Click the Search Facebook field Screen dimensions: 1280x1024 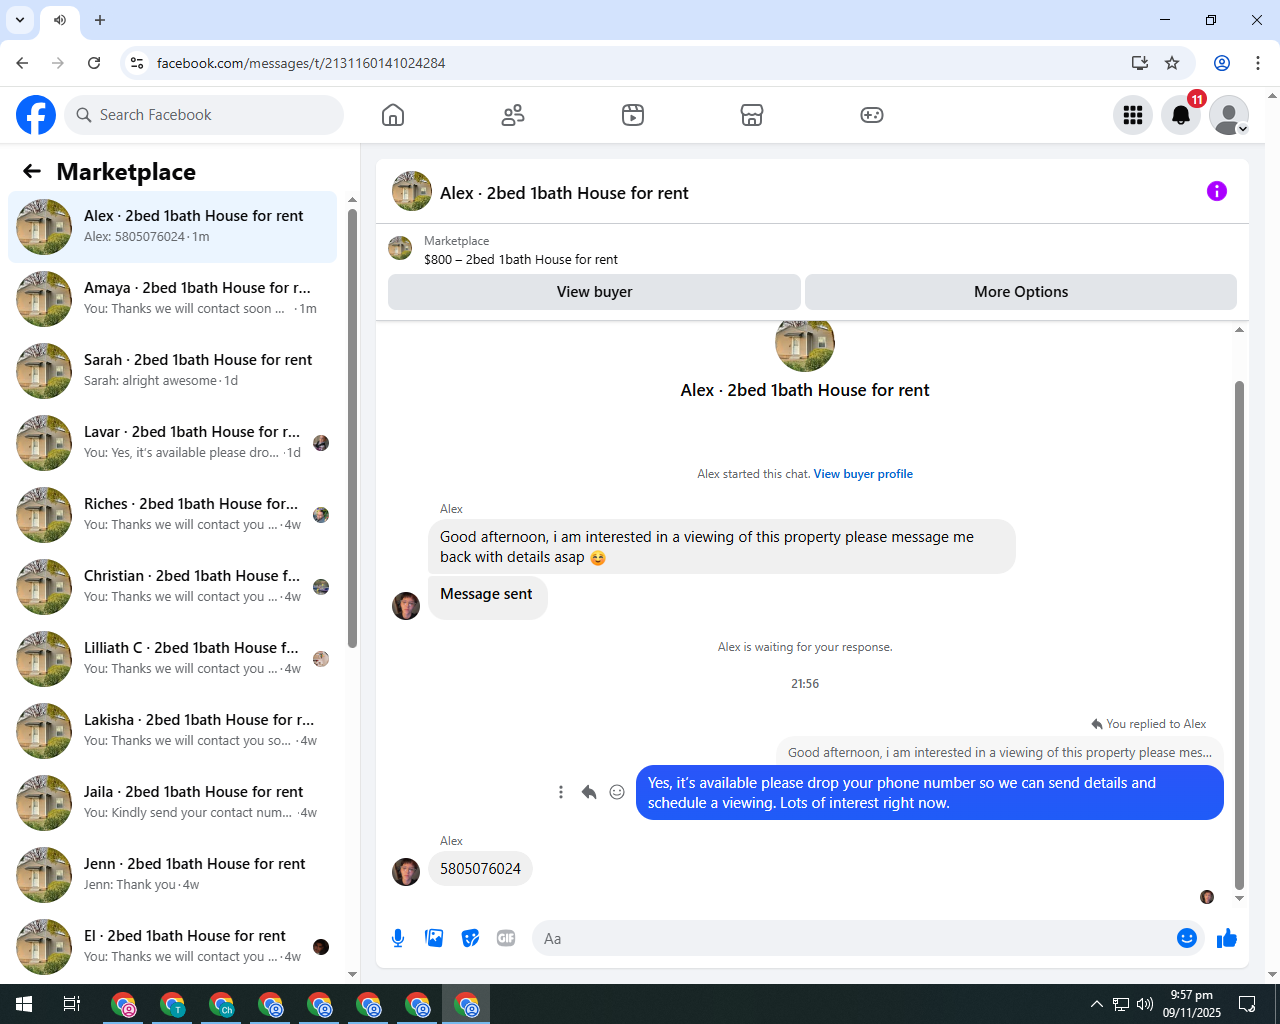point(204,115)
